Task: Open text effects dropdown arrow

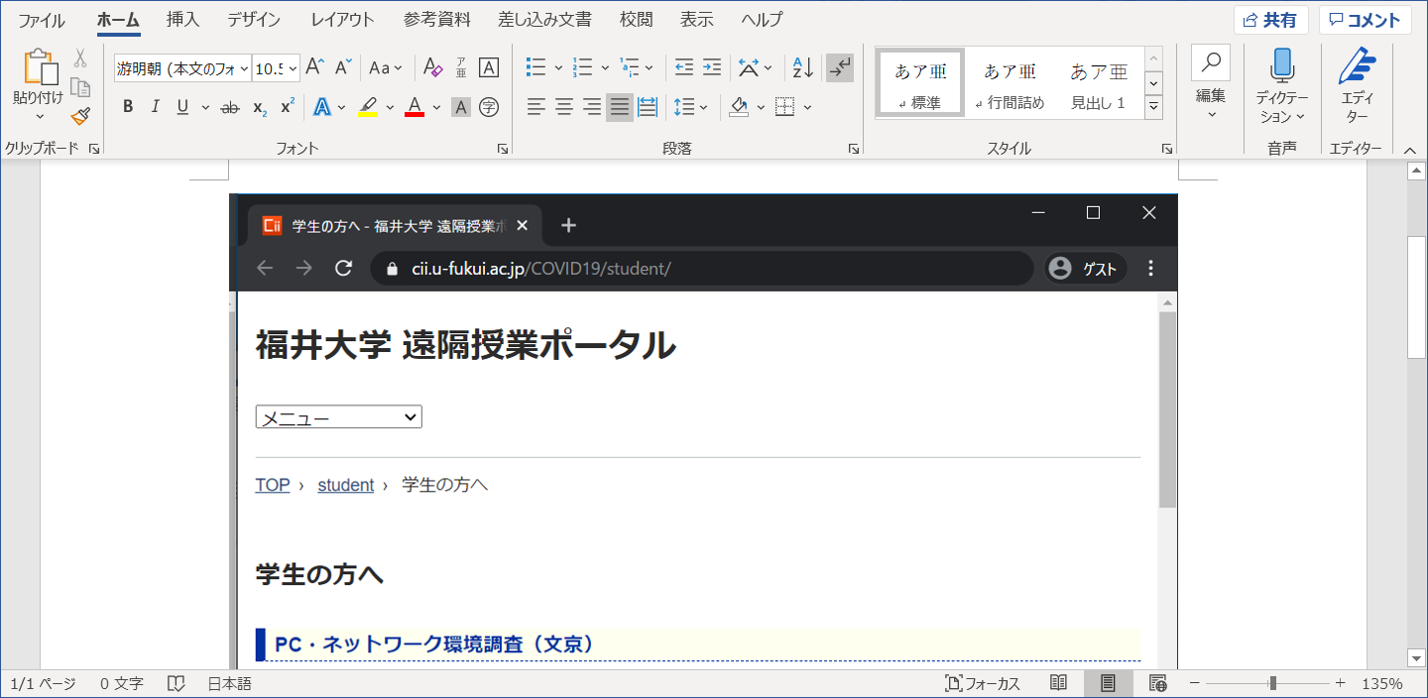Action: click(x=343, y=107)
